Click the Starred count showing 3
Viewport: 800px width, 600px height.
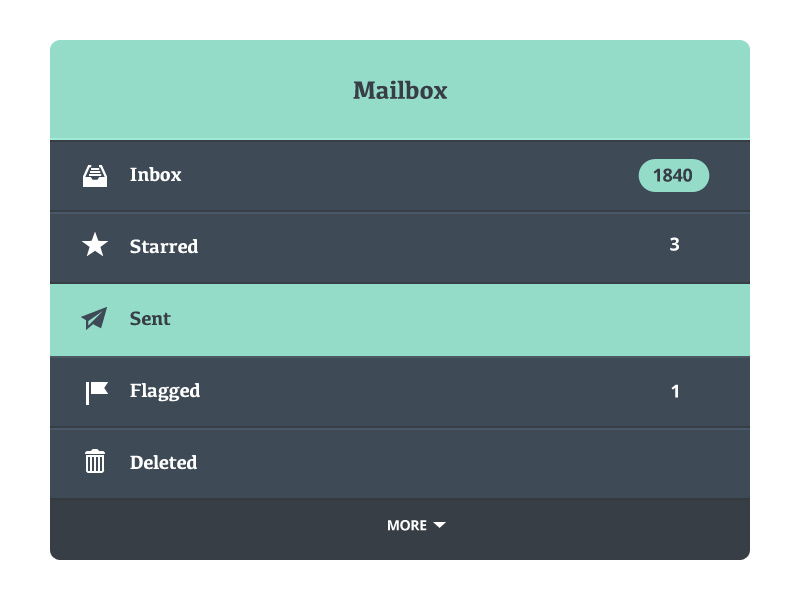click(x=675, y=246)
